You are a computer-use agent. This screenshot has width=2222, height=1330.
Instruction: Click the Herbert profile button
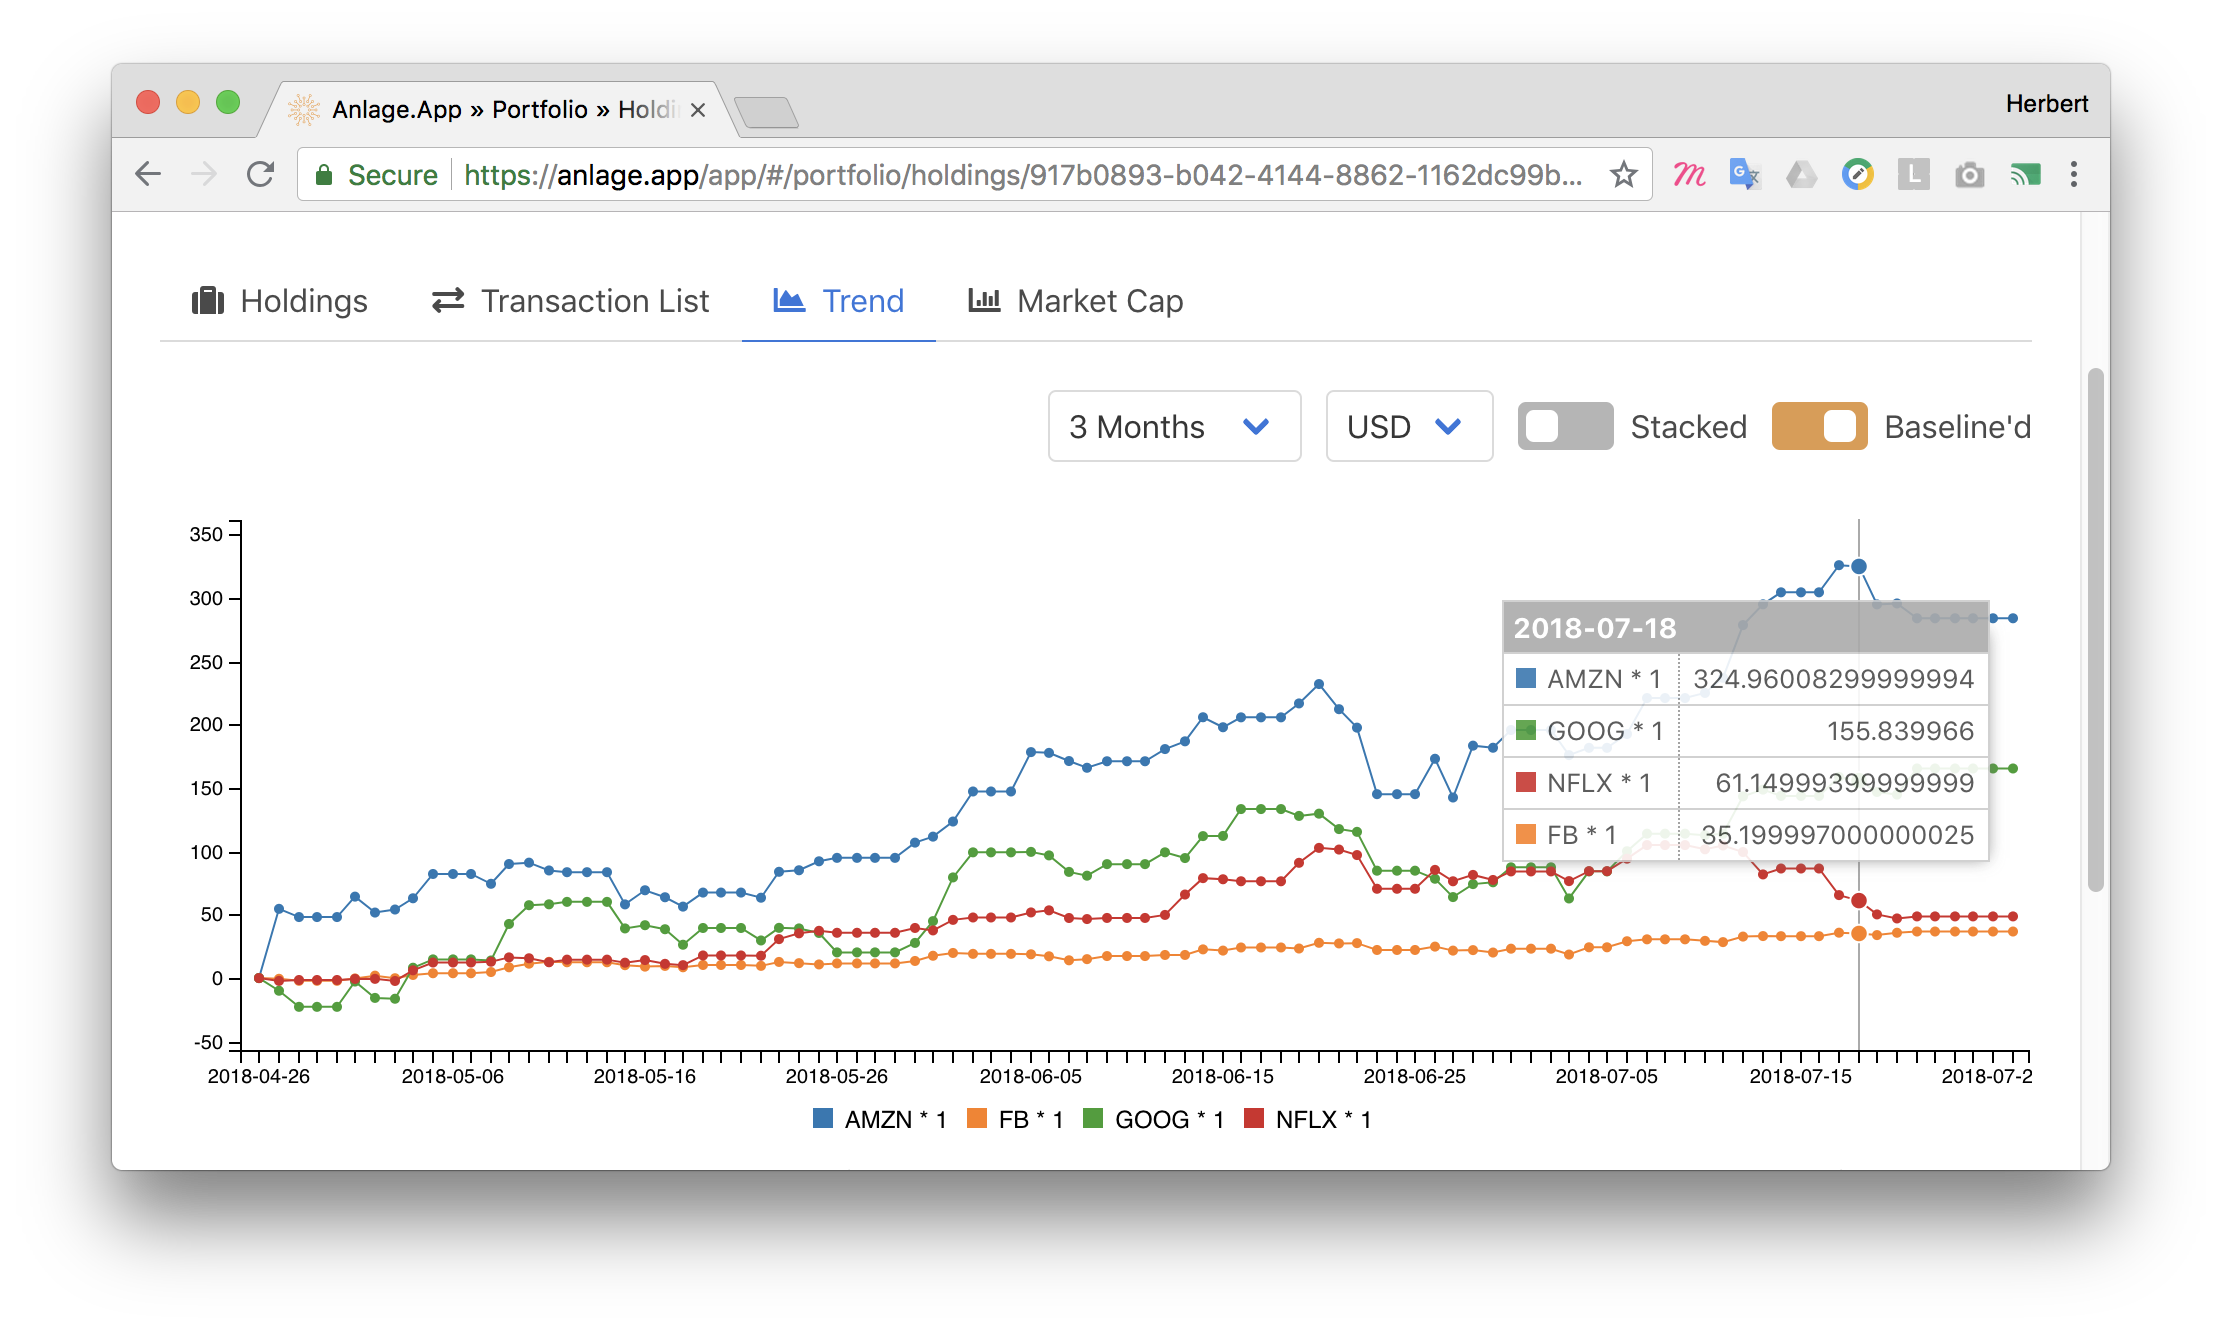(x=2046, y=104)
